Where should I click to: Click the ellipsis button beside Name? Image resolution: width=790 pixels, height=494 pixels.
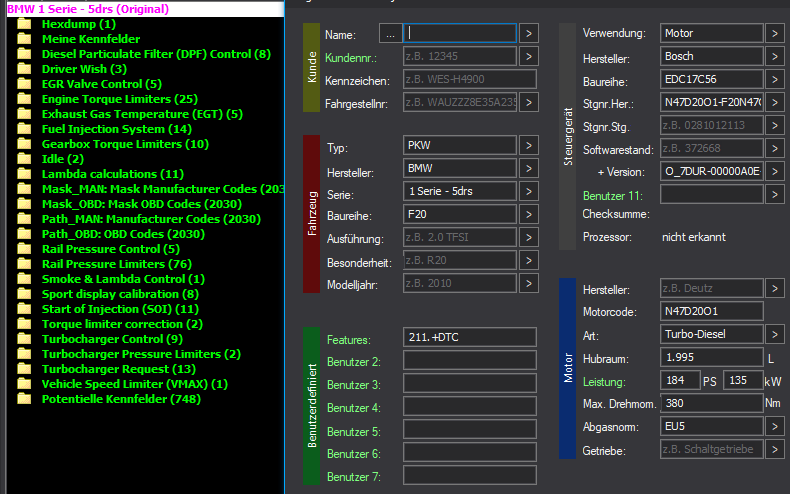pos(390,34)
